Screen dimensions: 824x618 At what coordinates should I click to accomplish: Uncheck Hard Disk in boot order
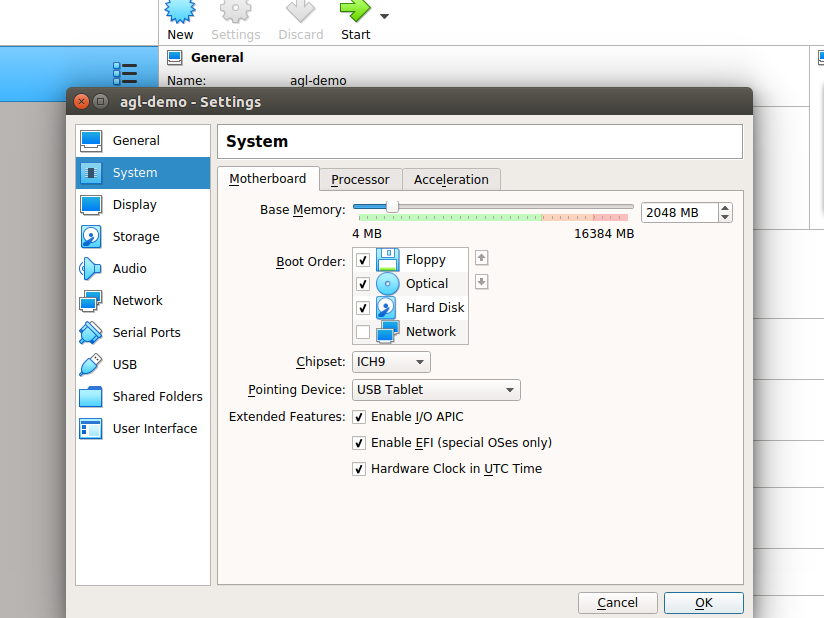point(363,308)
